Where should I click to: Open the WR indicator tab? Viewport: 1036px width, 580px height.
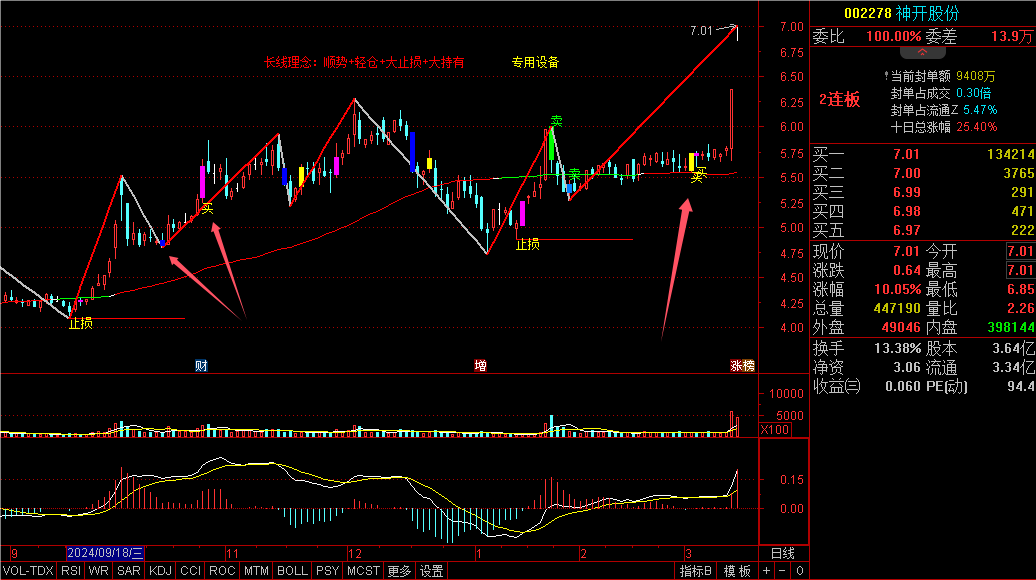point(98,571)
